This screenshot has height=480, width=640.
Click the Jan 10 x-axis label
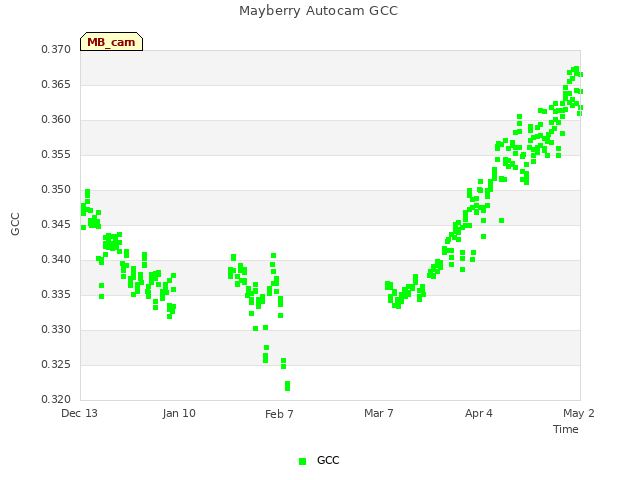click(x=179, y=413)
